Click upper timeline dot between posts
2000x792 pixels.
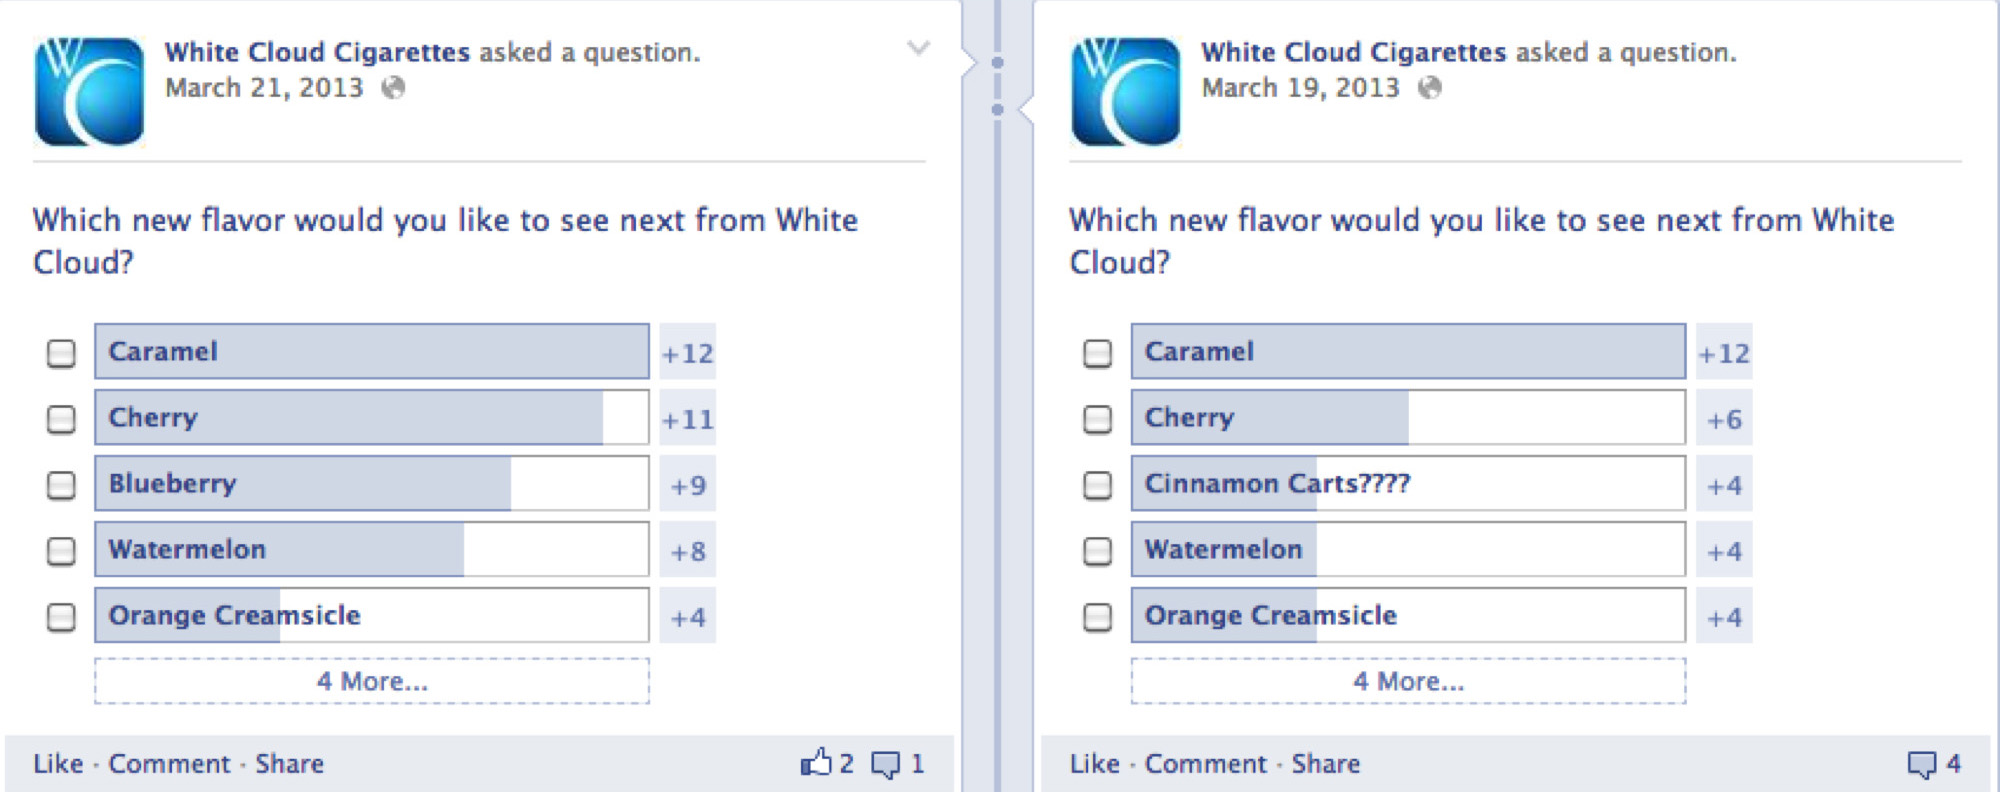(997, 63)
